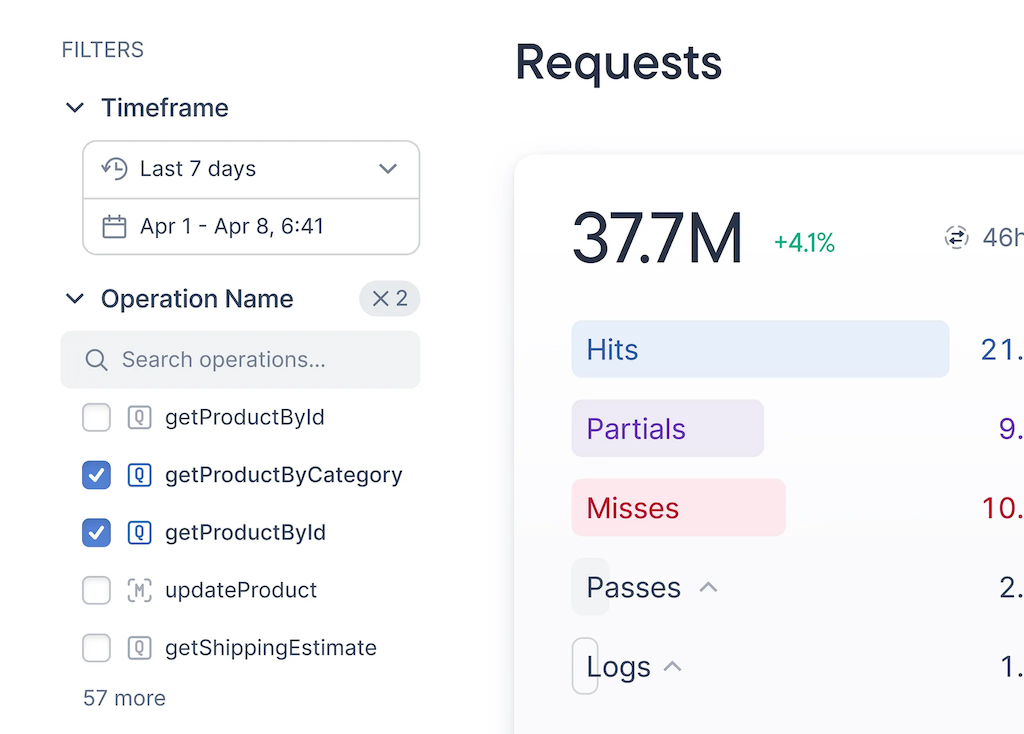Screen dimensions: 1024x734
Task: Click the Search operations input field
Action: (240, 360)
